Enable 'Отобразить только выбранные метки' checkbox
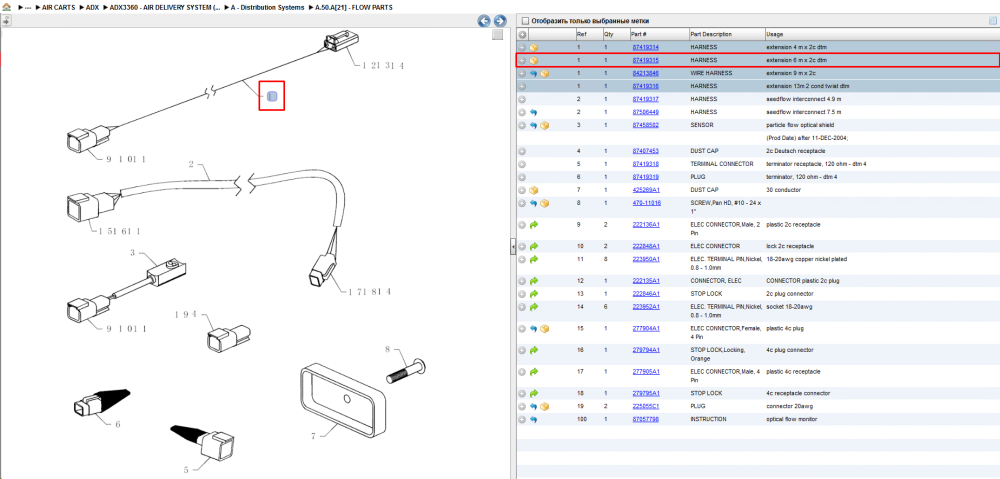The image size is (1000, 479). [x=525, y=20]
